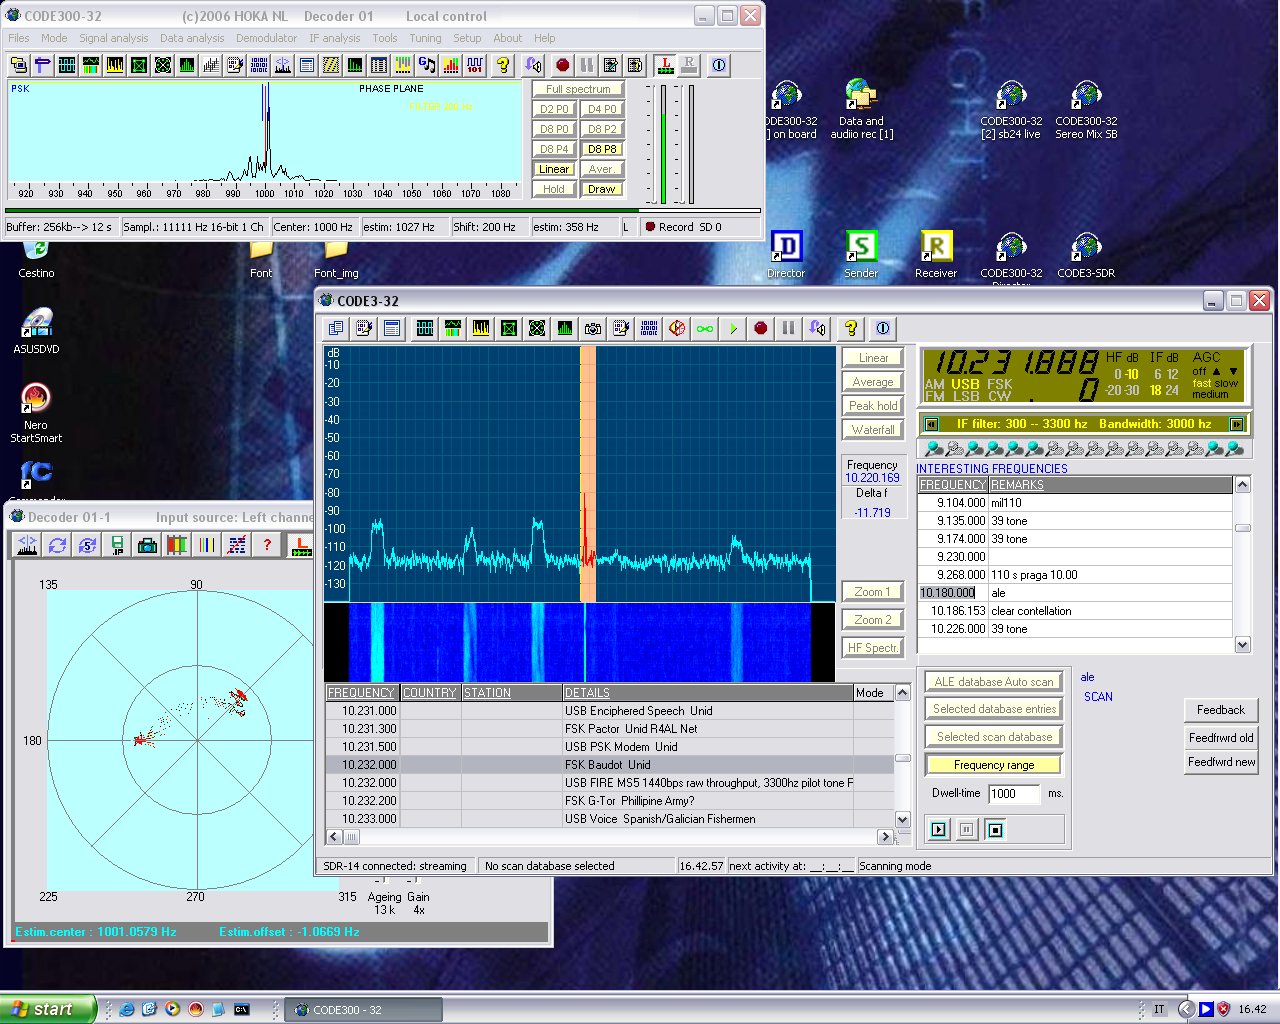Click the spectrum center icon in Decoder 01-1
Viewport: 1280px width, 1024px height.
pyautogui.click(x=27, y=545)
